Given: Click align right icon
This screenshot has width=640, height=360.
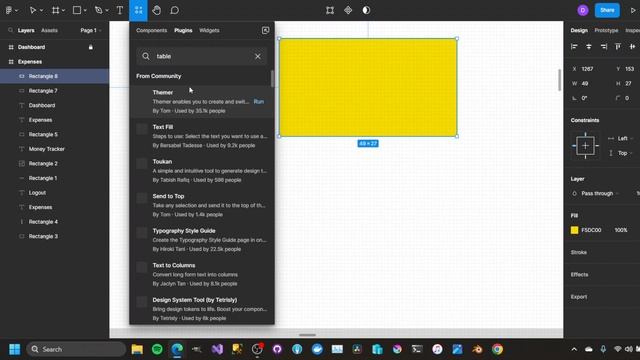Looking at the screenshot, I should 603,47.
